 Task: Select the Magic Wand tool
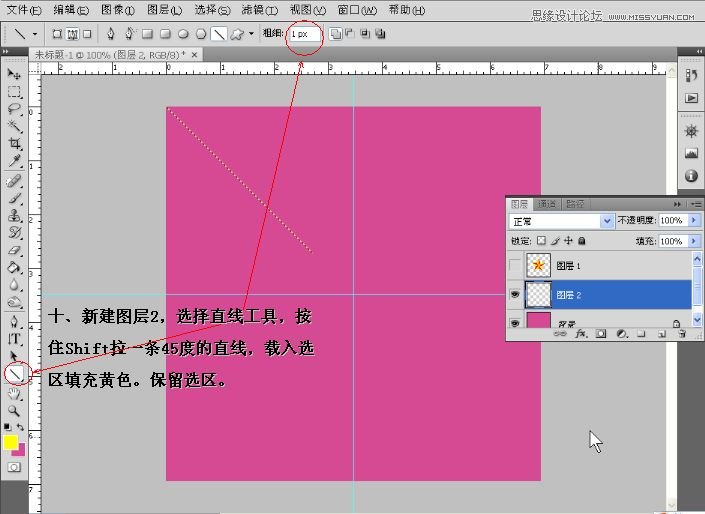[14, 126]
